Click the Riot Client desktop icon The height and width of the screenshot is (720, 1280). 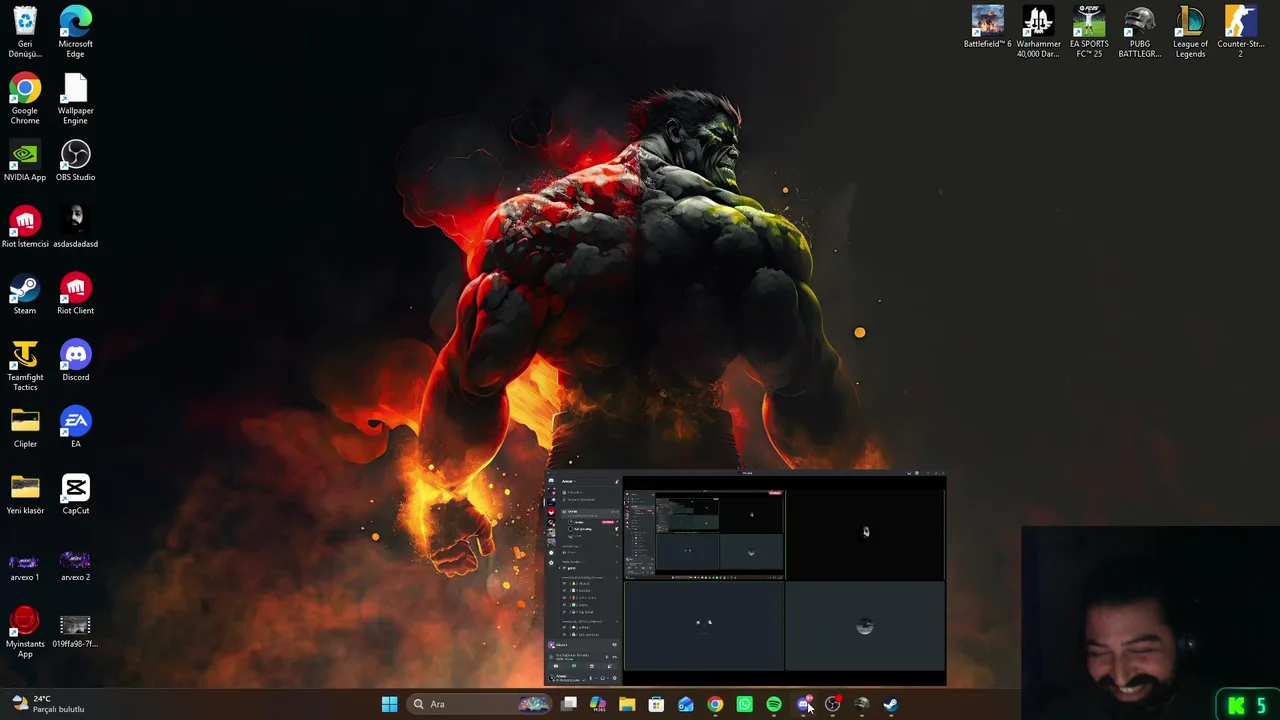pyautogui.click(x=75, y=294)
